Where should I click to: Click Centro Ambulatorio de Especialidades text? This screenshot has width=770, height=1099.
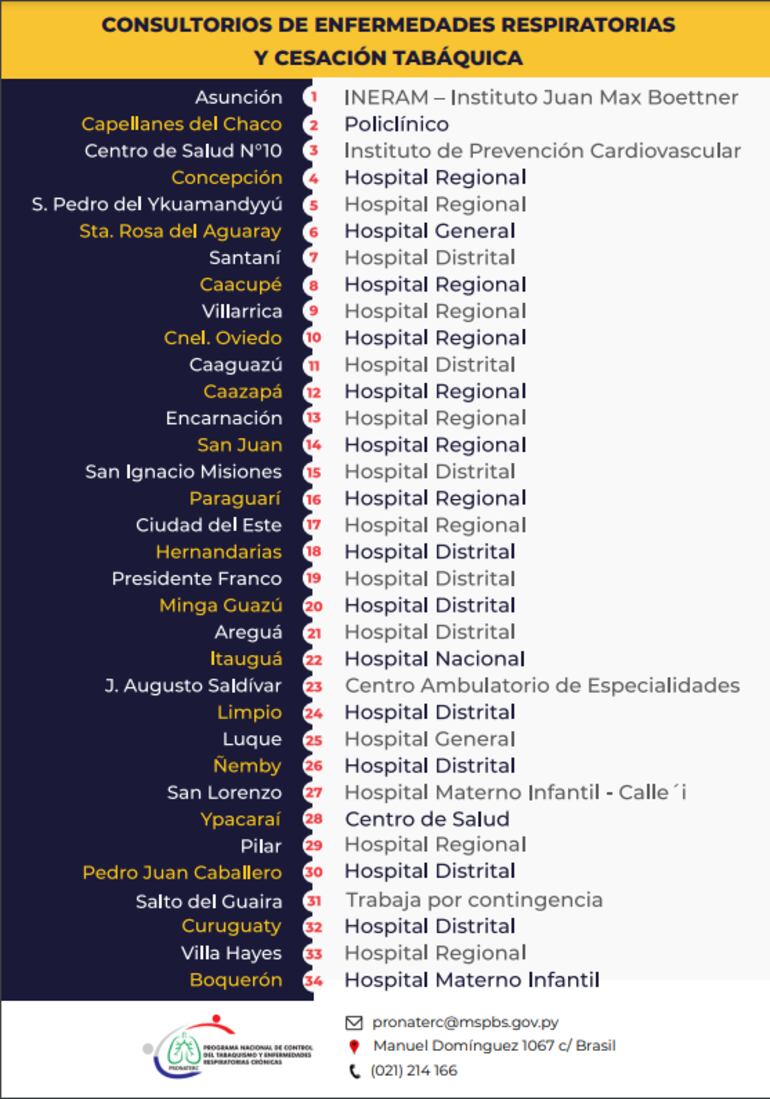click(542, 685)
